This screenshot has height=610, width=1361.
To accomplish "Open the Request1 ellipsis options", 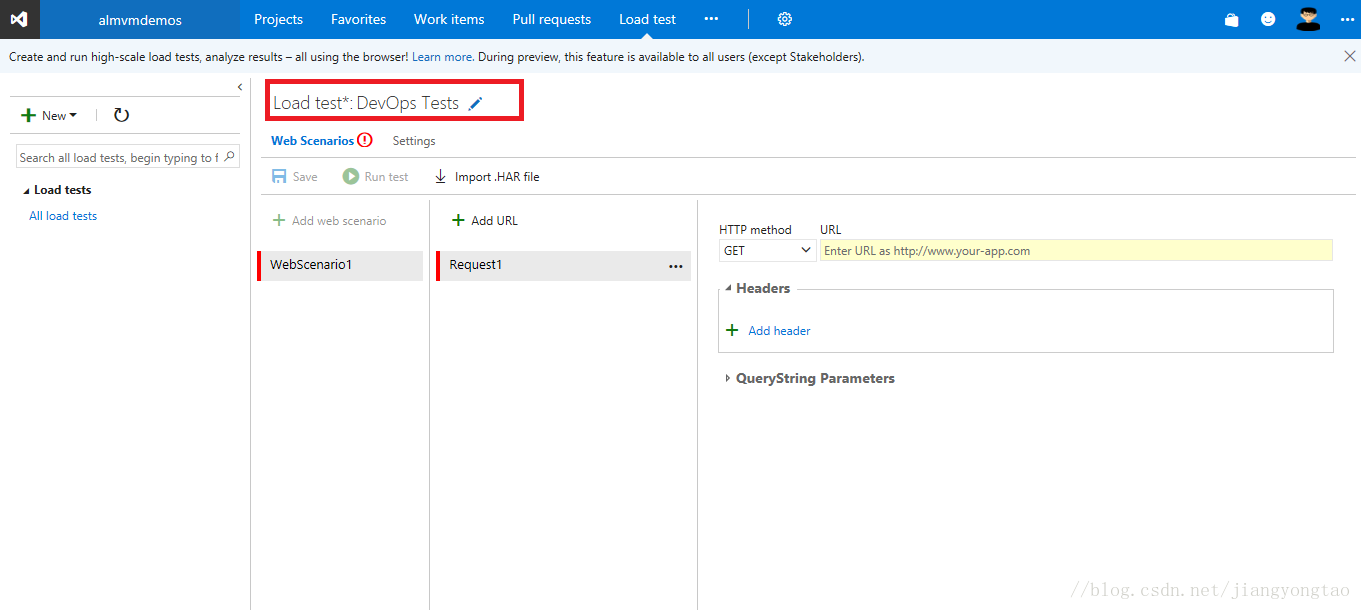I will click(x=676, y=266).
